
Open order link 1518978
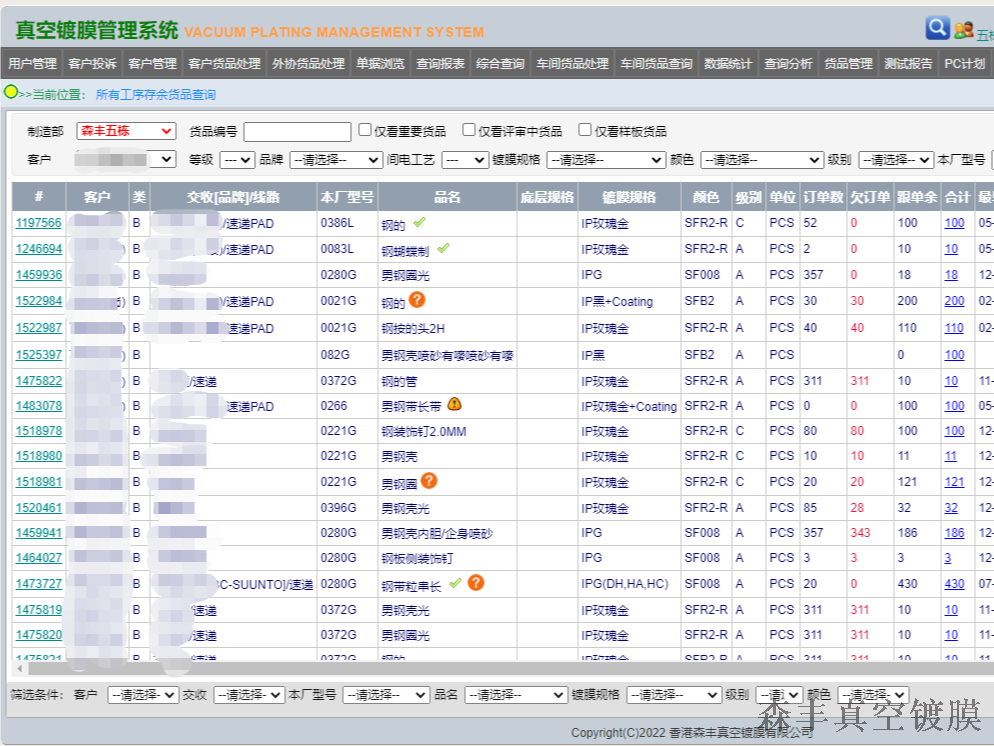[x=39, y=430]
